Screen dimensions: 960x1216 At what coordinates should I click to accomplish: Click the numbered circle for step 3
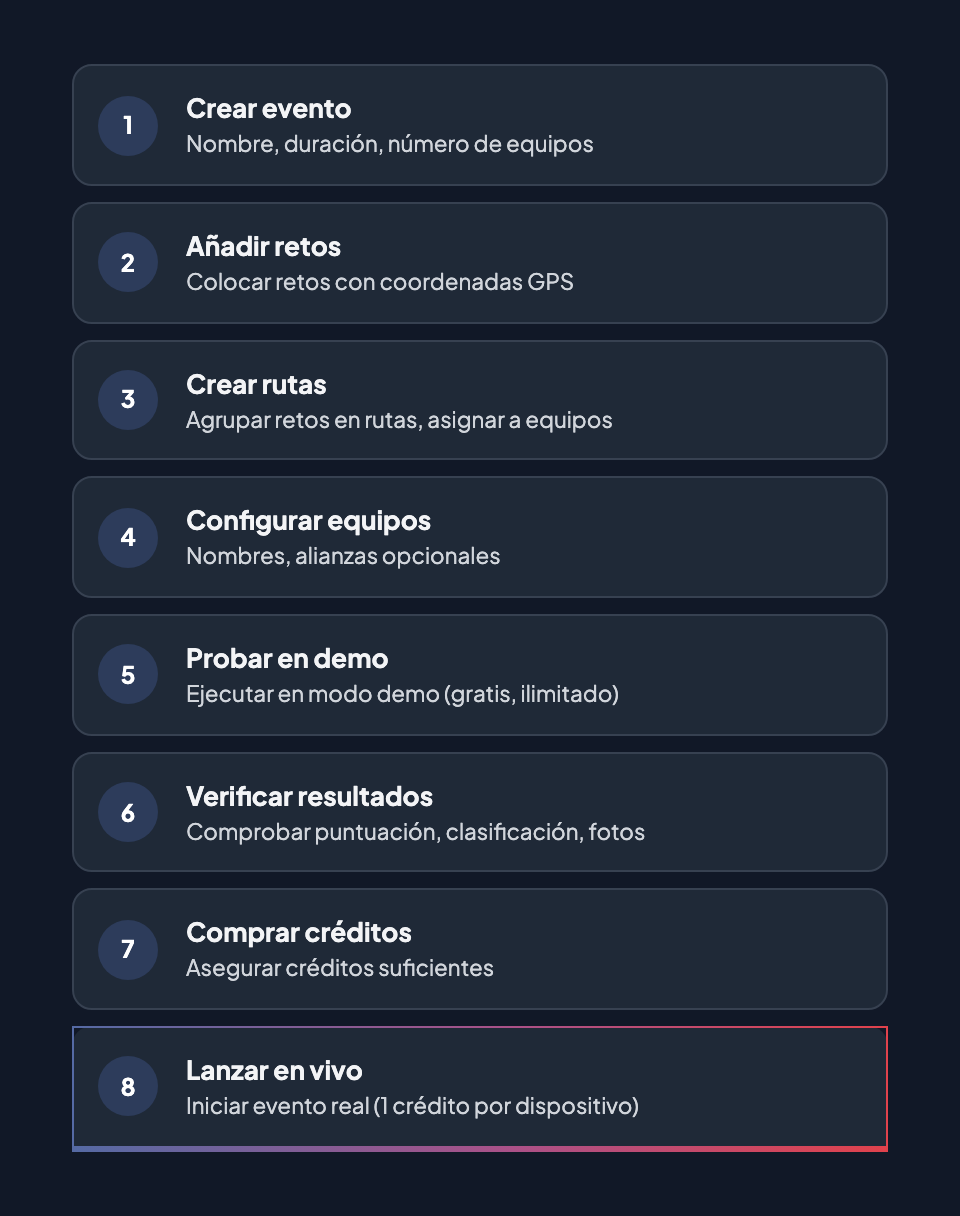click(127, 400)
